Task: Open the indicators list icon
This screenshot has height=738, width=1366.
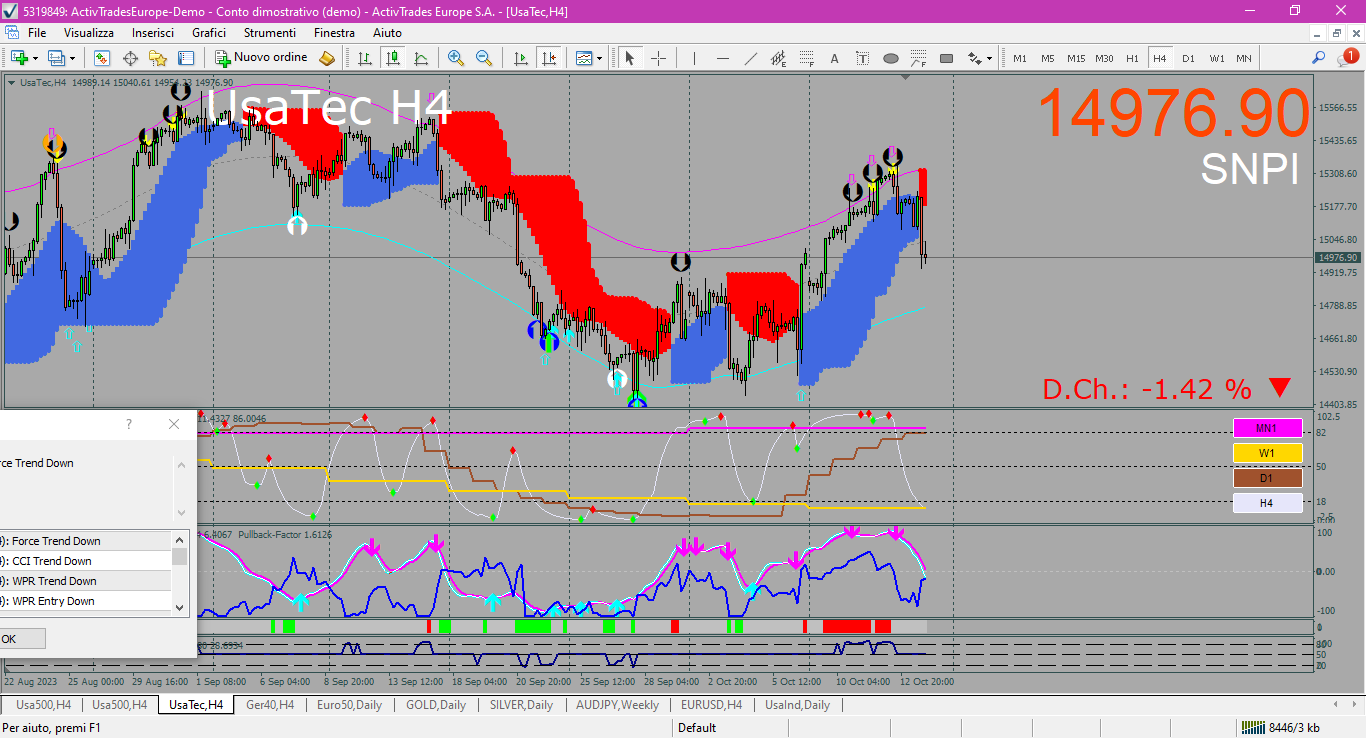Action: coord(584,58)
